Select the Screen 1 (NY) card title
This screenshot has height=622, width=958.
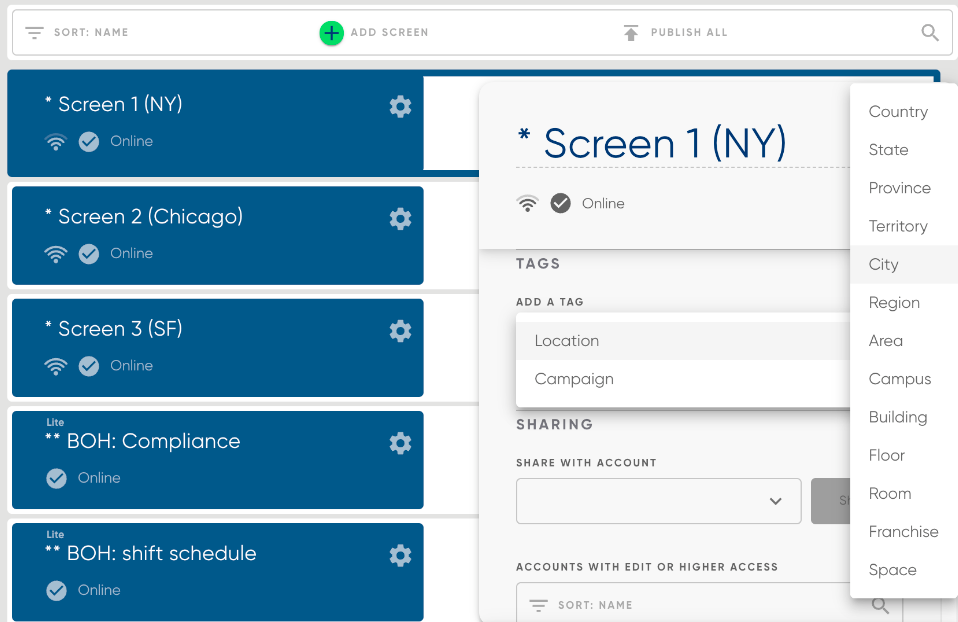coord(114,104)
